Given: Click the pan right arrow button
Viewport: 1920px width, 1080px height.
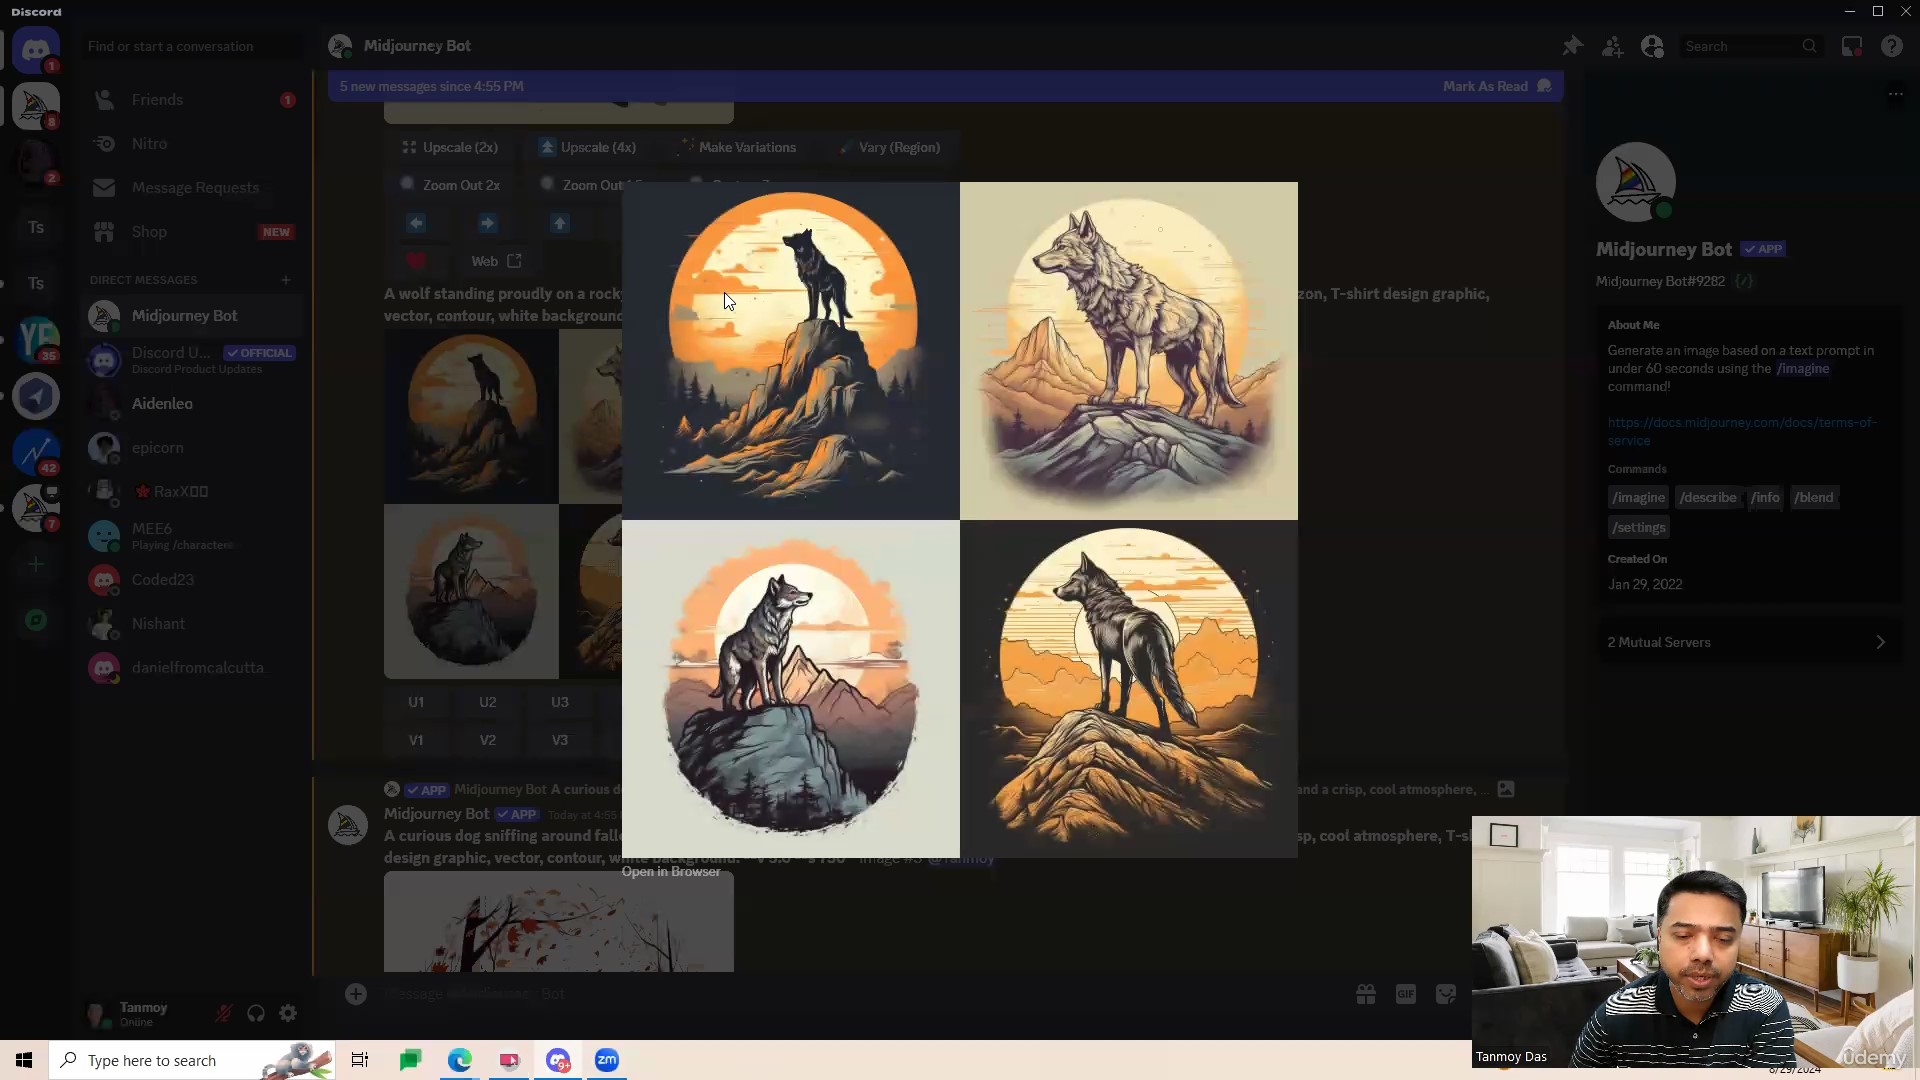Looking at the screenshot, I should [487, 223].
